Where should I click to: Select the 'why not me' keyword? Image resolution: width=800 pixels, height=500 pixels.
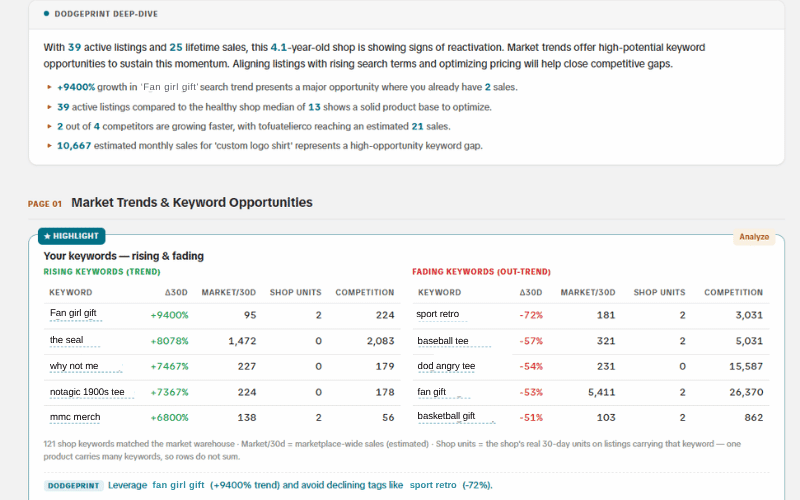tap(74, 366)
